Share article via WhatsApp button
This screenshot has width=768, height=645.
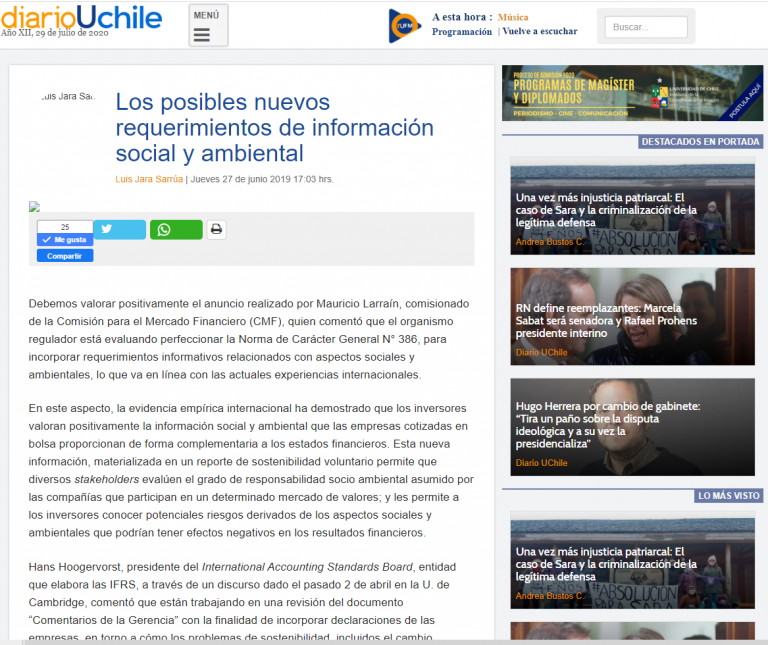(x=176, y=229)
